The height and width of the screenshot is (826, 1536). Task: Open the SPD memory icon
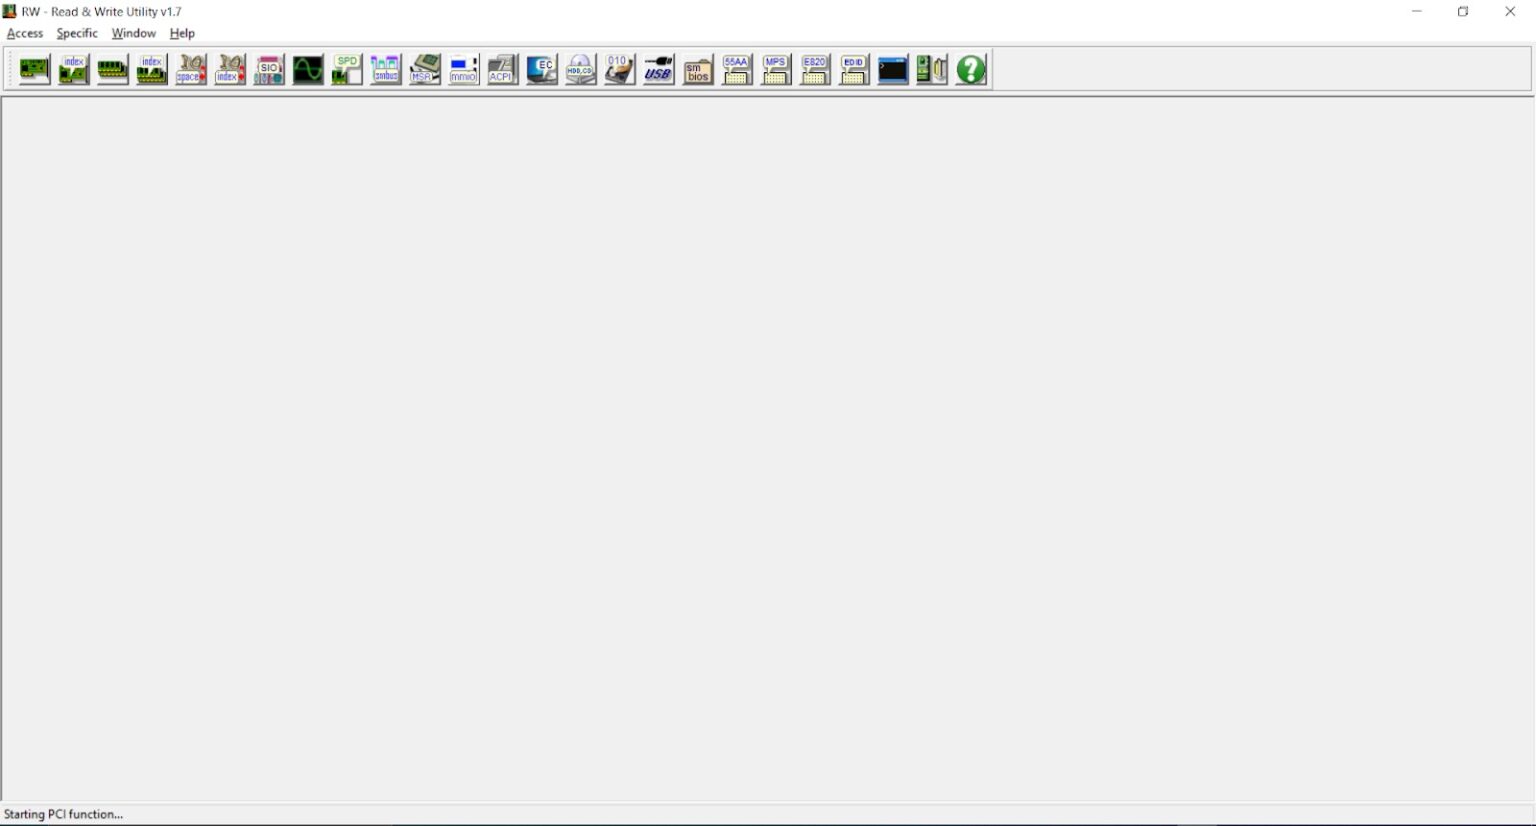[346, 70]
